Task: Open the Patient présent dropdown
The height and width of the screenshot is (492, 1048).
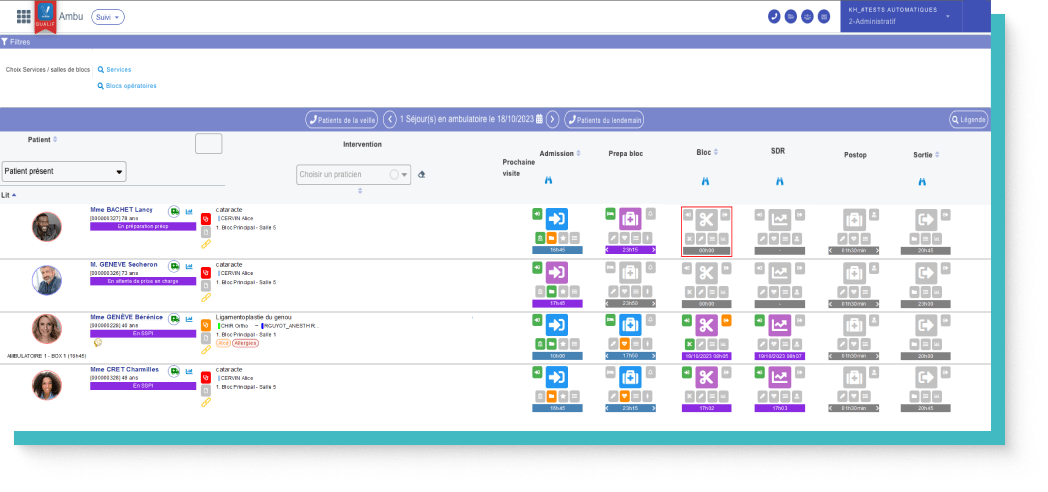Action: click(64, 171)
